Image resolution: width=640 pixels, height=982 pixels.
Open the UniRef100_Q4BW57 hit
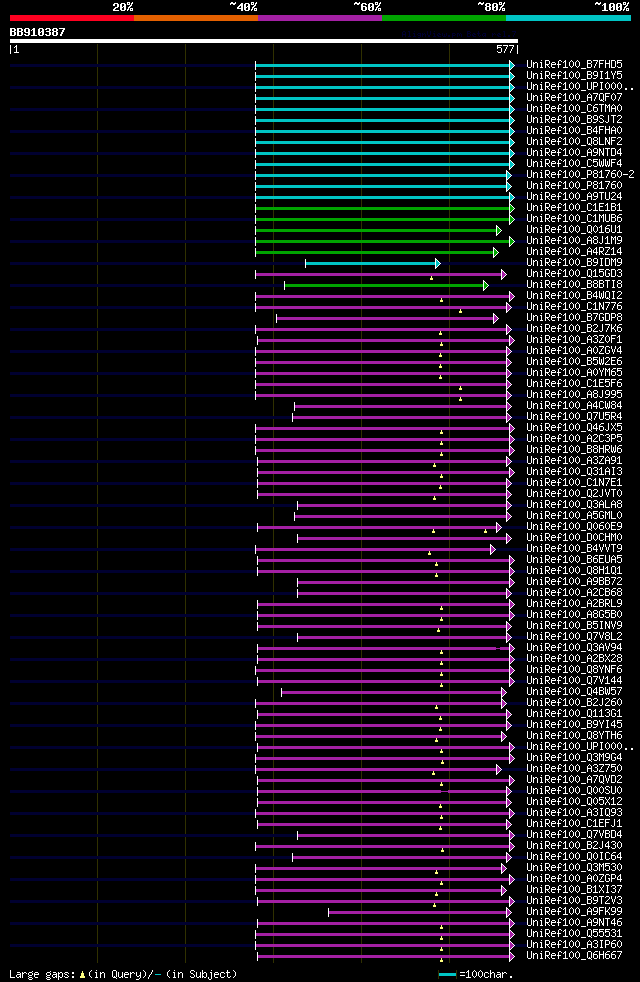[574, 691]
